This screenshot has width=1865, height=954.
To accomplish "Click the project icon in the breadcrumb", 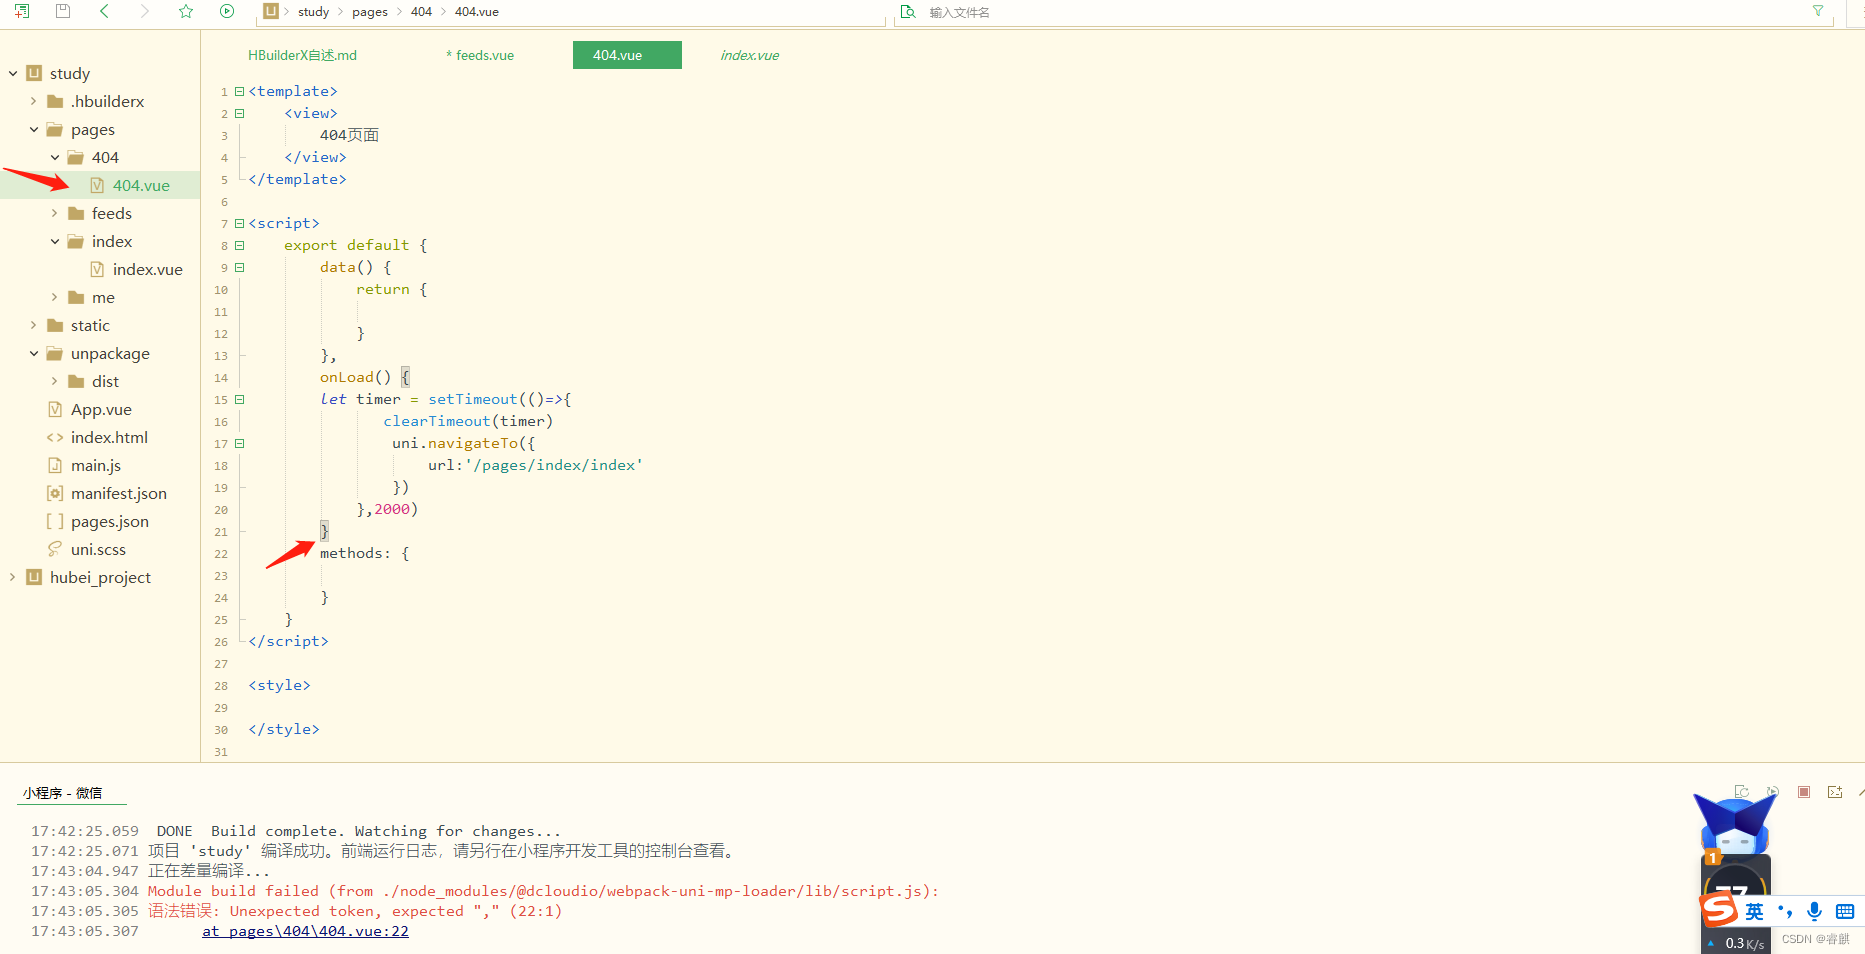I will tap(271, 11).
